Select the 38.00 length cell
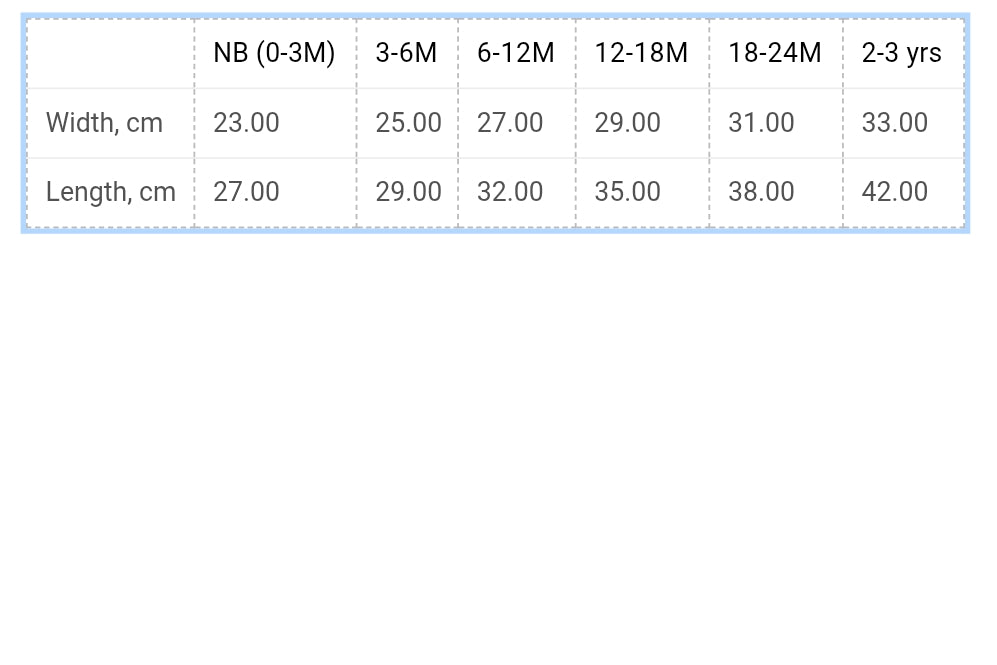 pyautogui.click(x=761, y=192)
